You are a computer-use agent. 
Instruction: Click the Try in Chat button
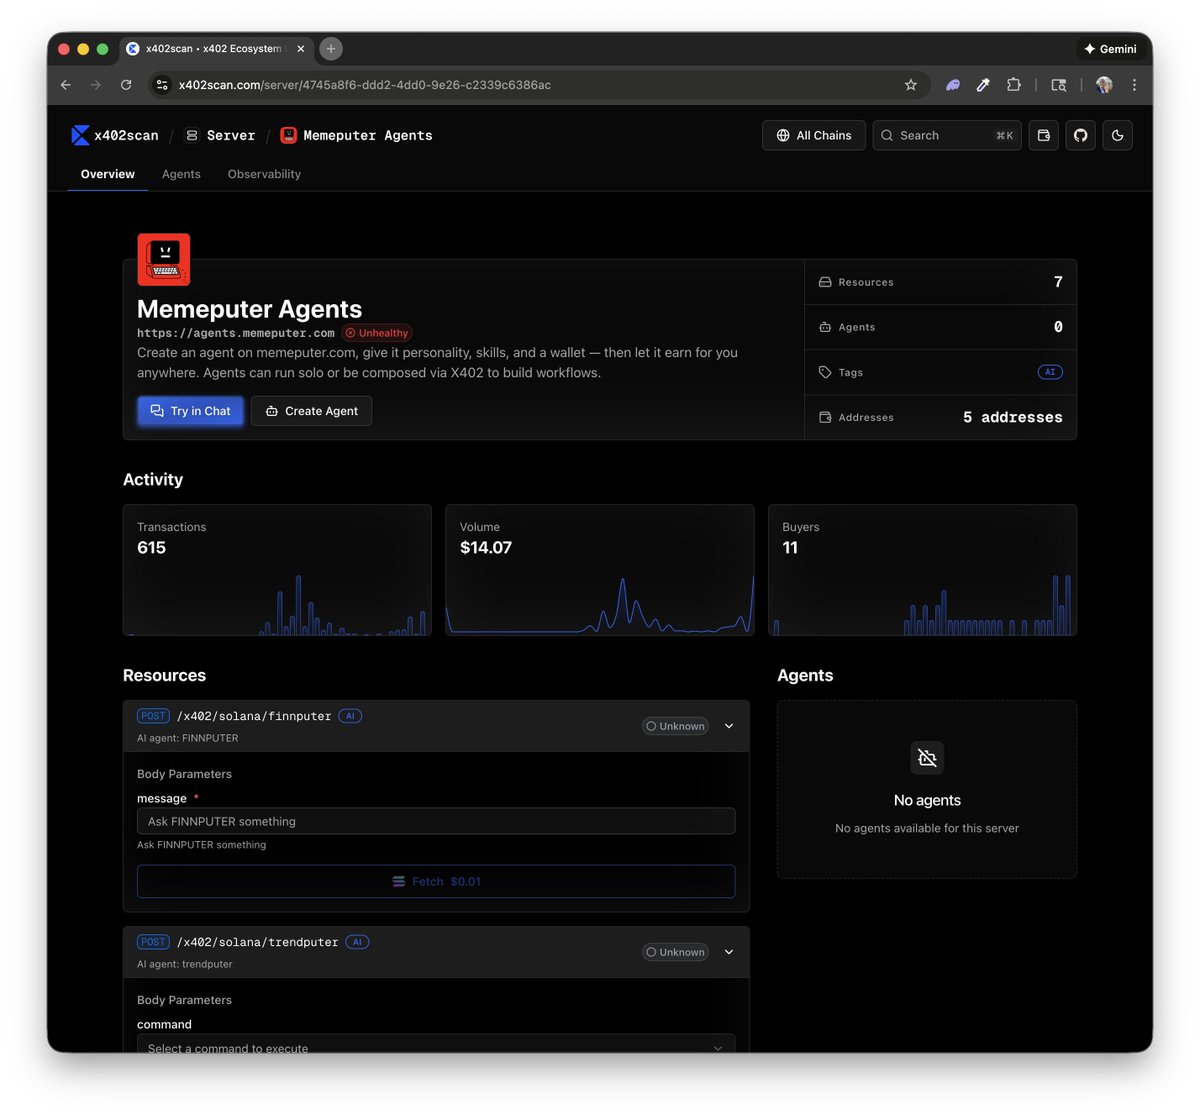190,411
